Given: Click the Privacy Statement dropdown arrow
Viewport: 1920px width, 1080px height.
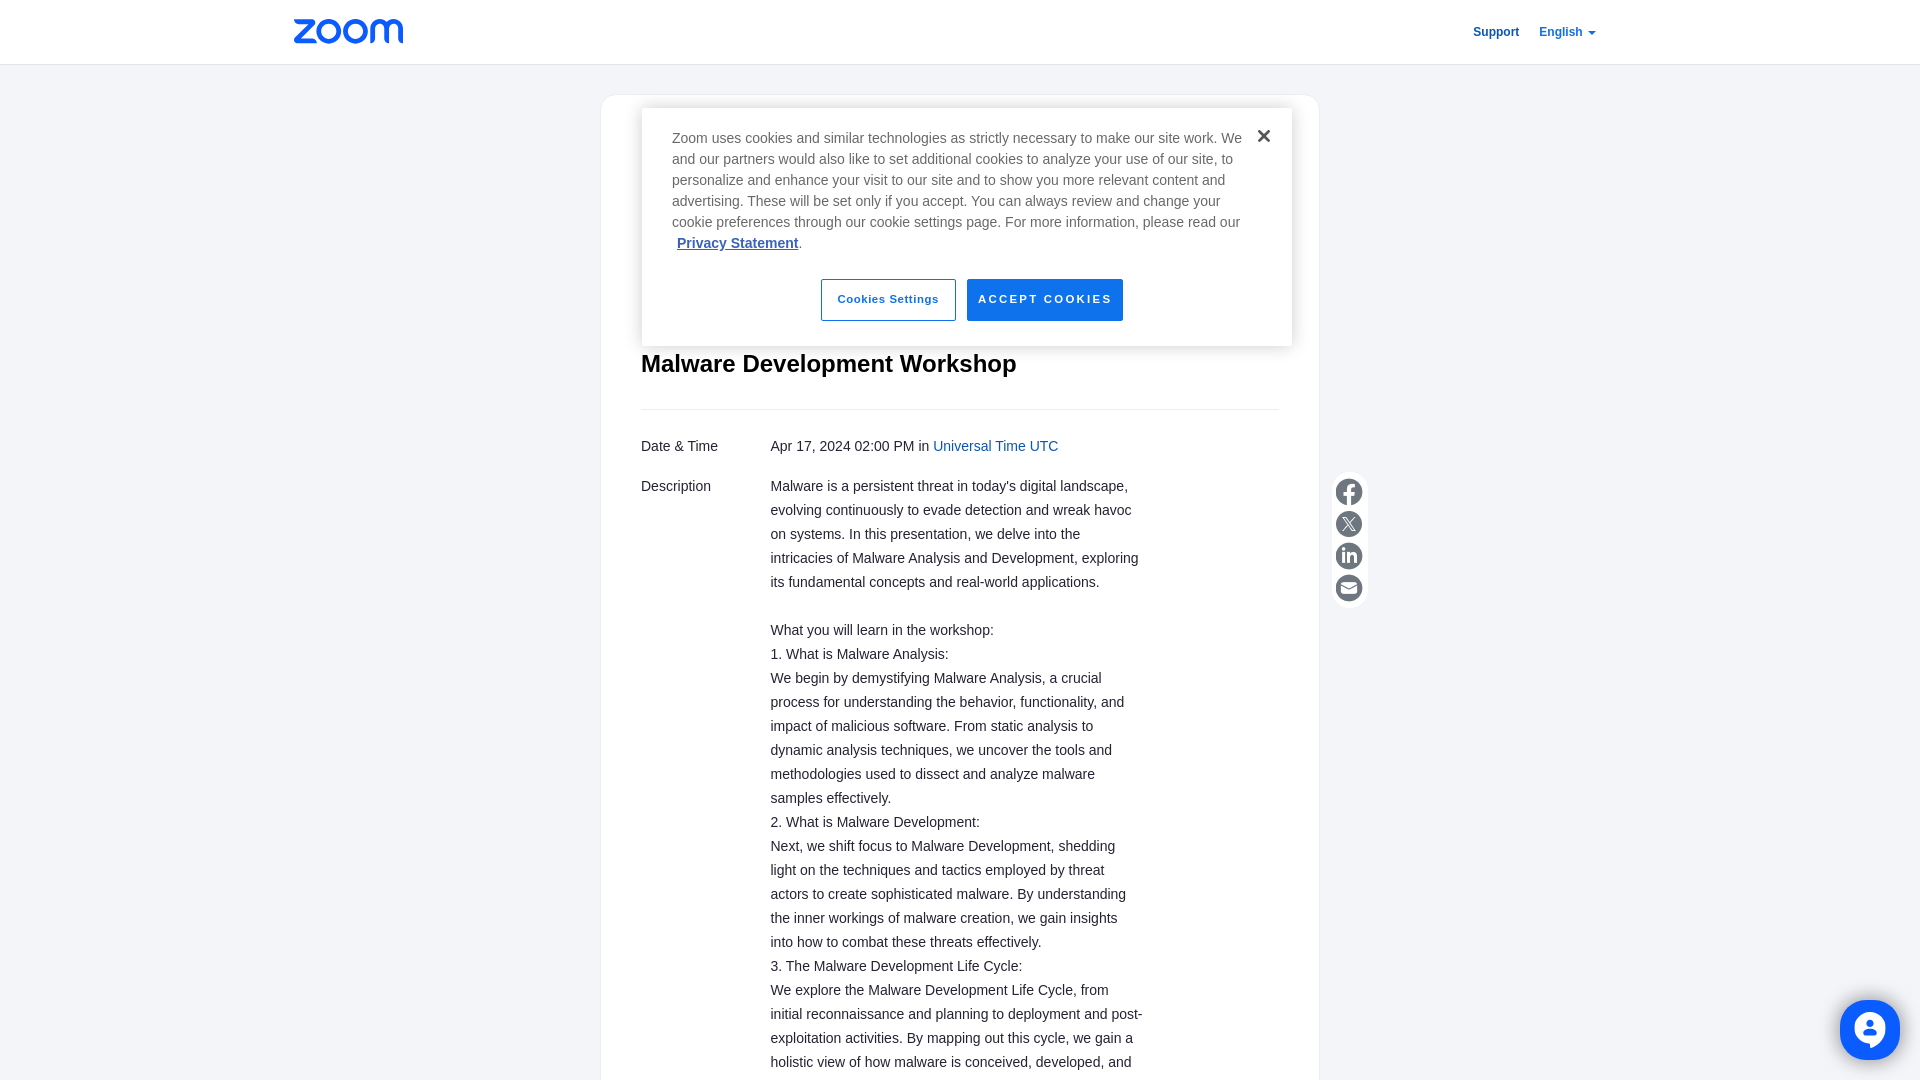Looking at the screenshot, I should [737, 243].
